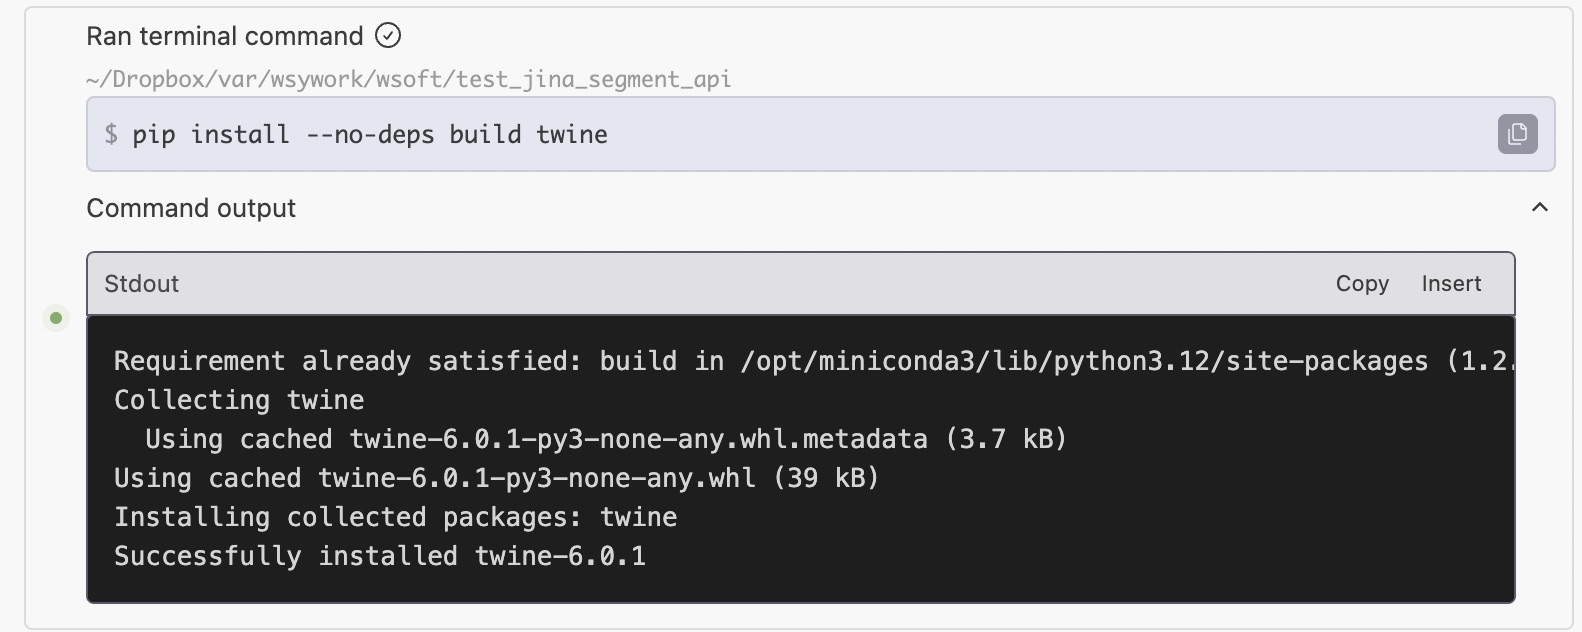Click the pip install command text
This screenshot has width=1582, height=632.
click(x=369, y=135)
